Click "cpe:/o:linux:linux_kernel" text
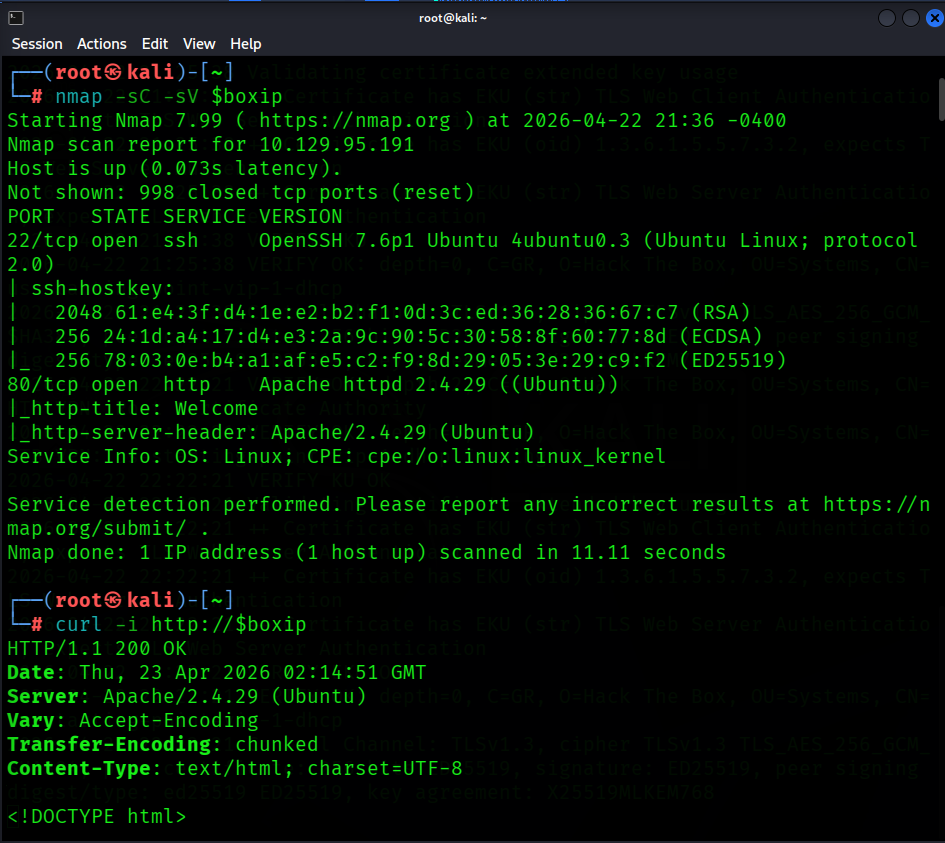 point(516,457)
